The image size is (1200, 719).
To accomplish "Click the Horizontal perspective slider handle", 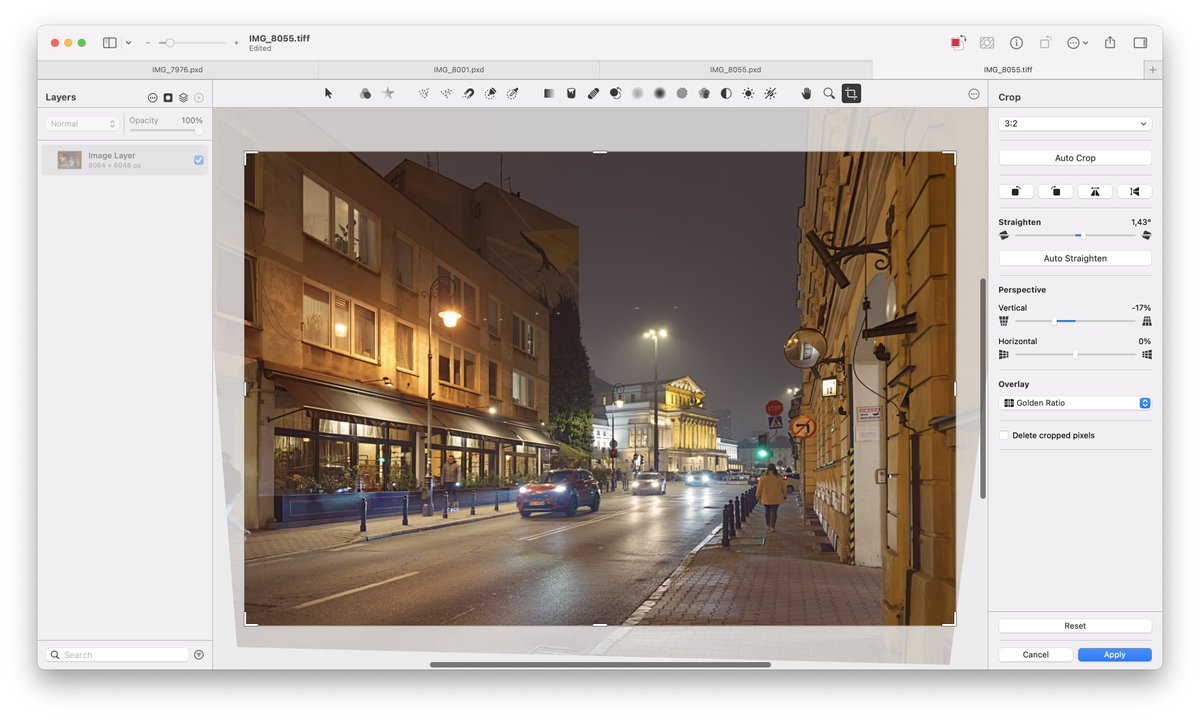I will click(x=1075, y=355).
